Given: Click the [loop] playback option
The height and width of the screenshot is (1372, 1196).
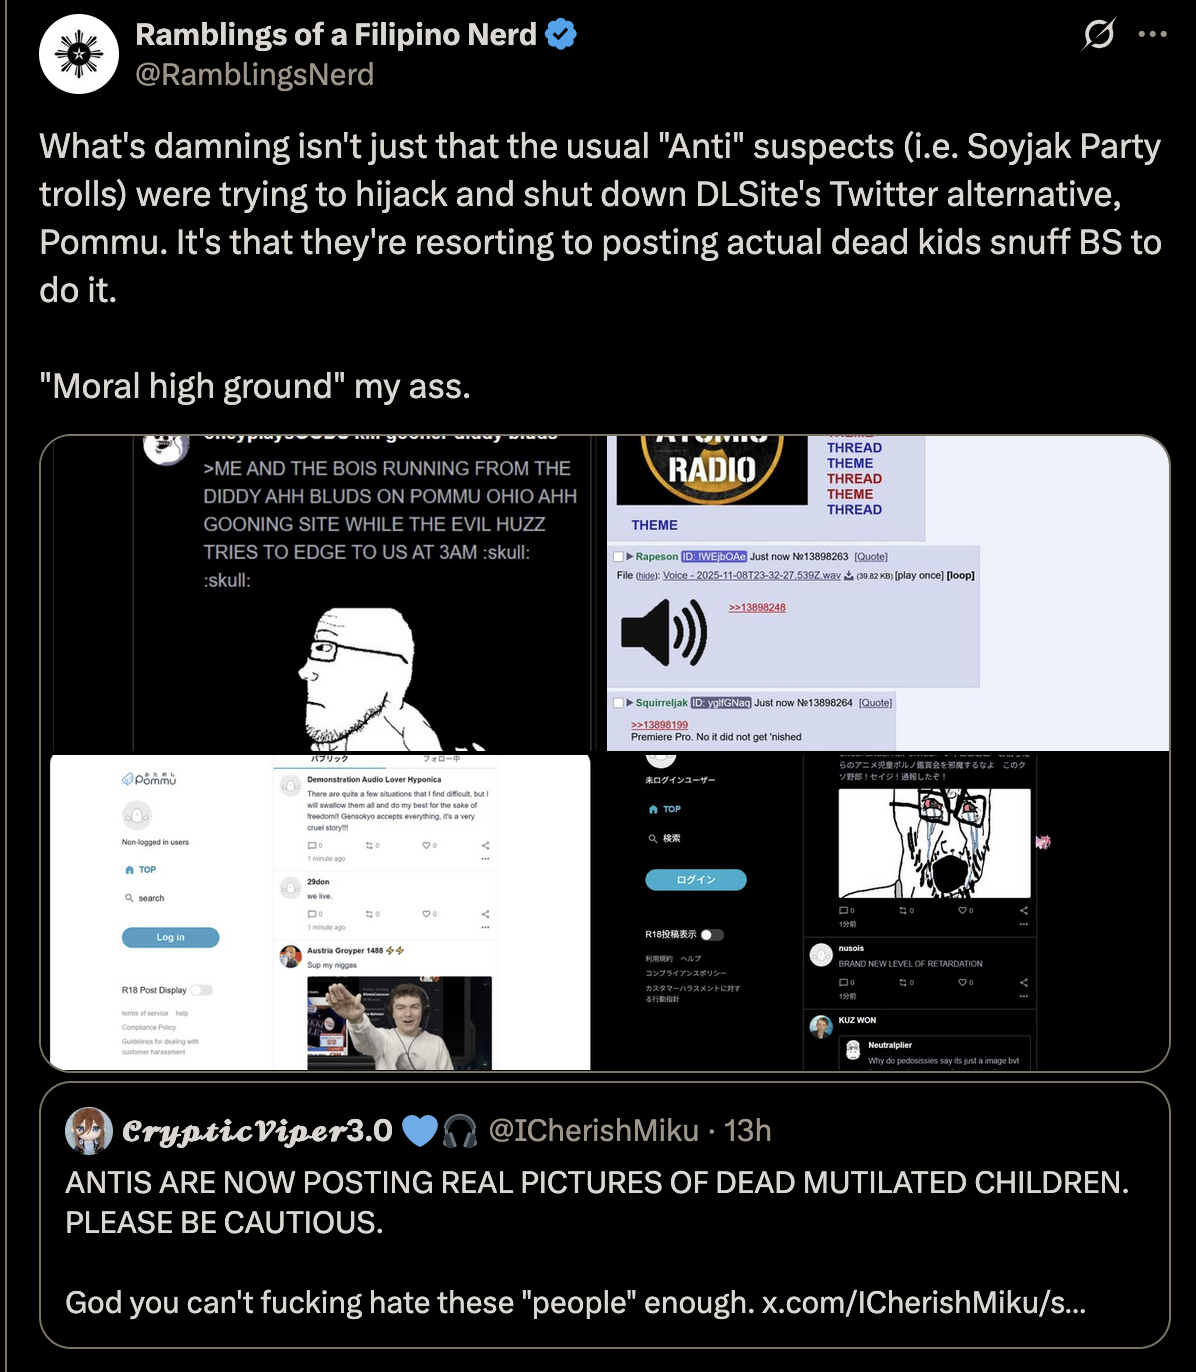Looking at the screenshot, I should click(x=960, y=575).
